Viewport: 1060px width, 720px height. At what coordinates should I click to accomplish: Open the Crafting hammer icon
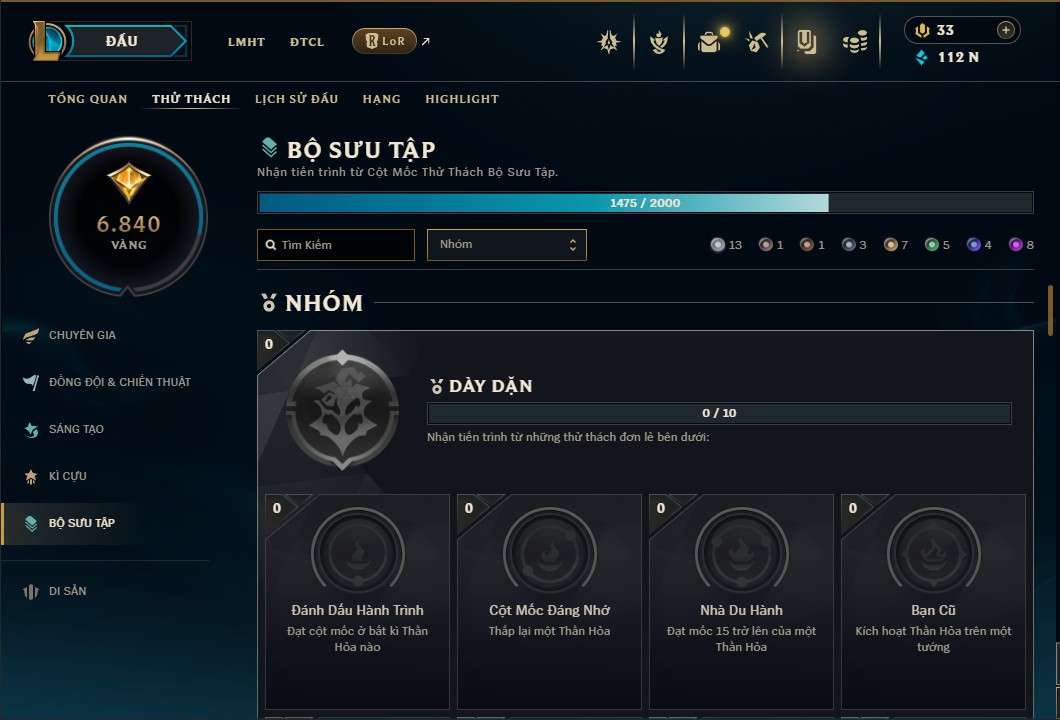757,42
